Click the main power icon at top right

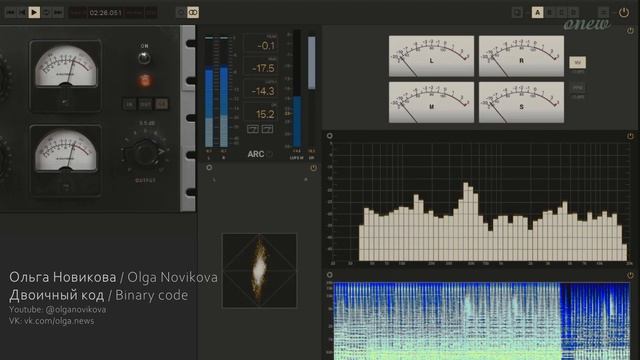[624, 13]
